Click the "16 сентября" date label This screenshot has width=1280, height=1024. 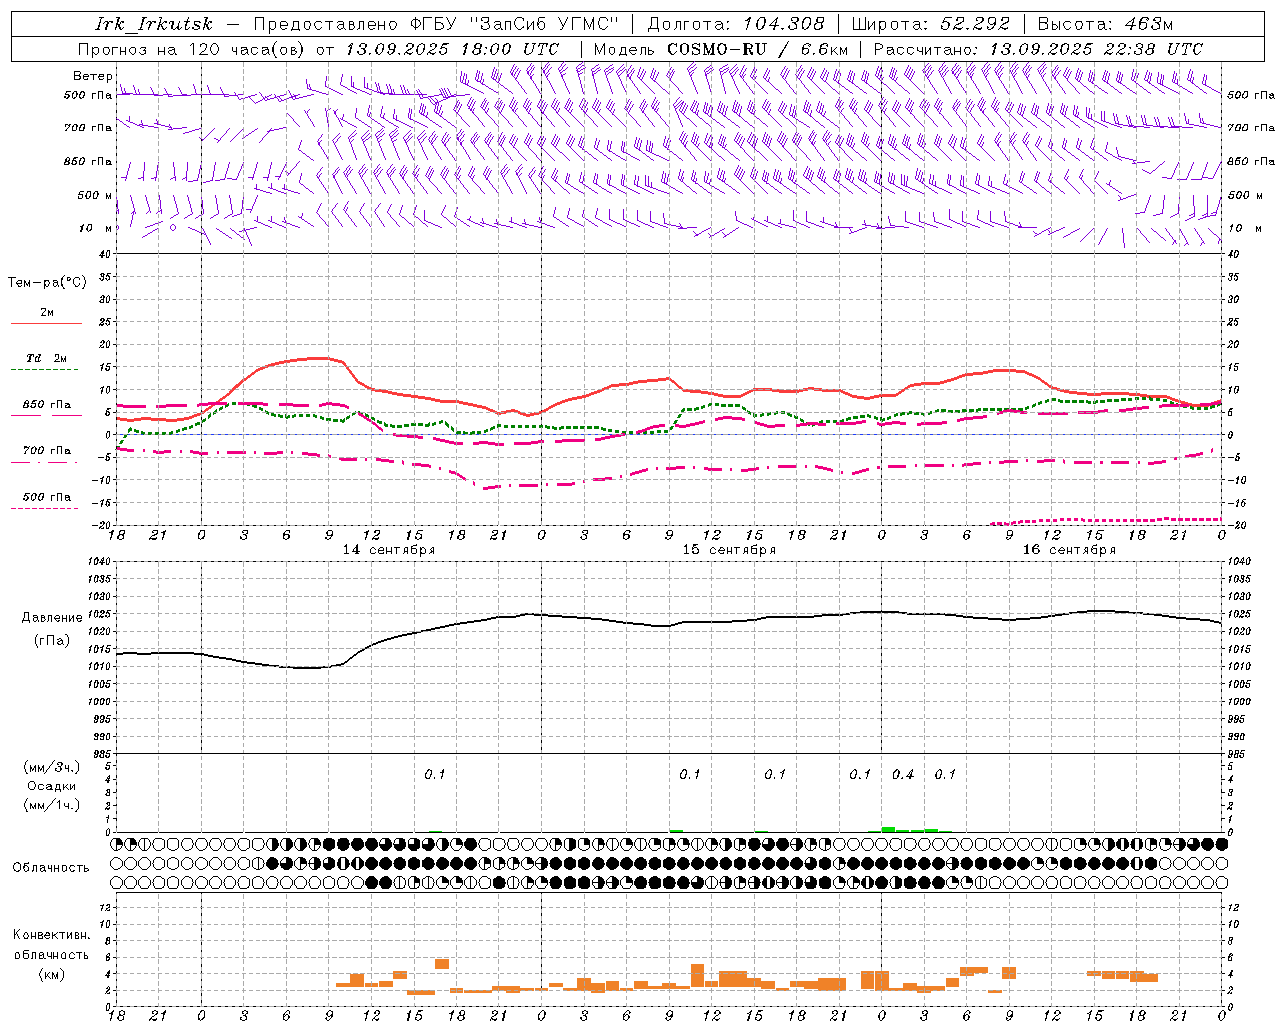point(1069,550)
